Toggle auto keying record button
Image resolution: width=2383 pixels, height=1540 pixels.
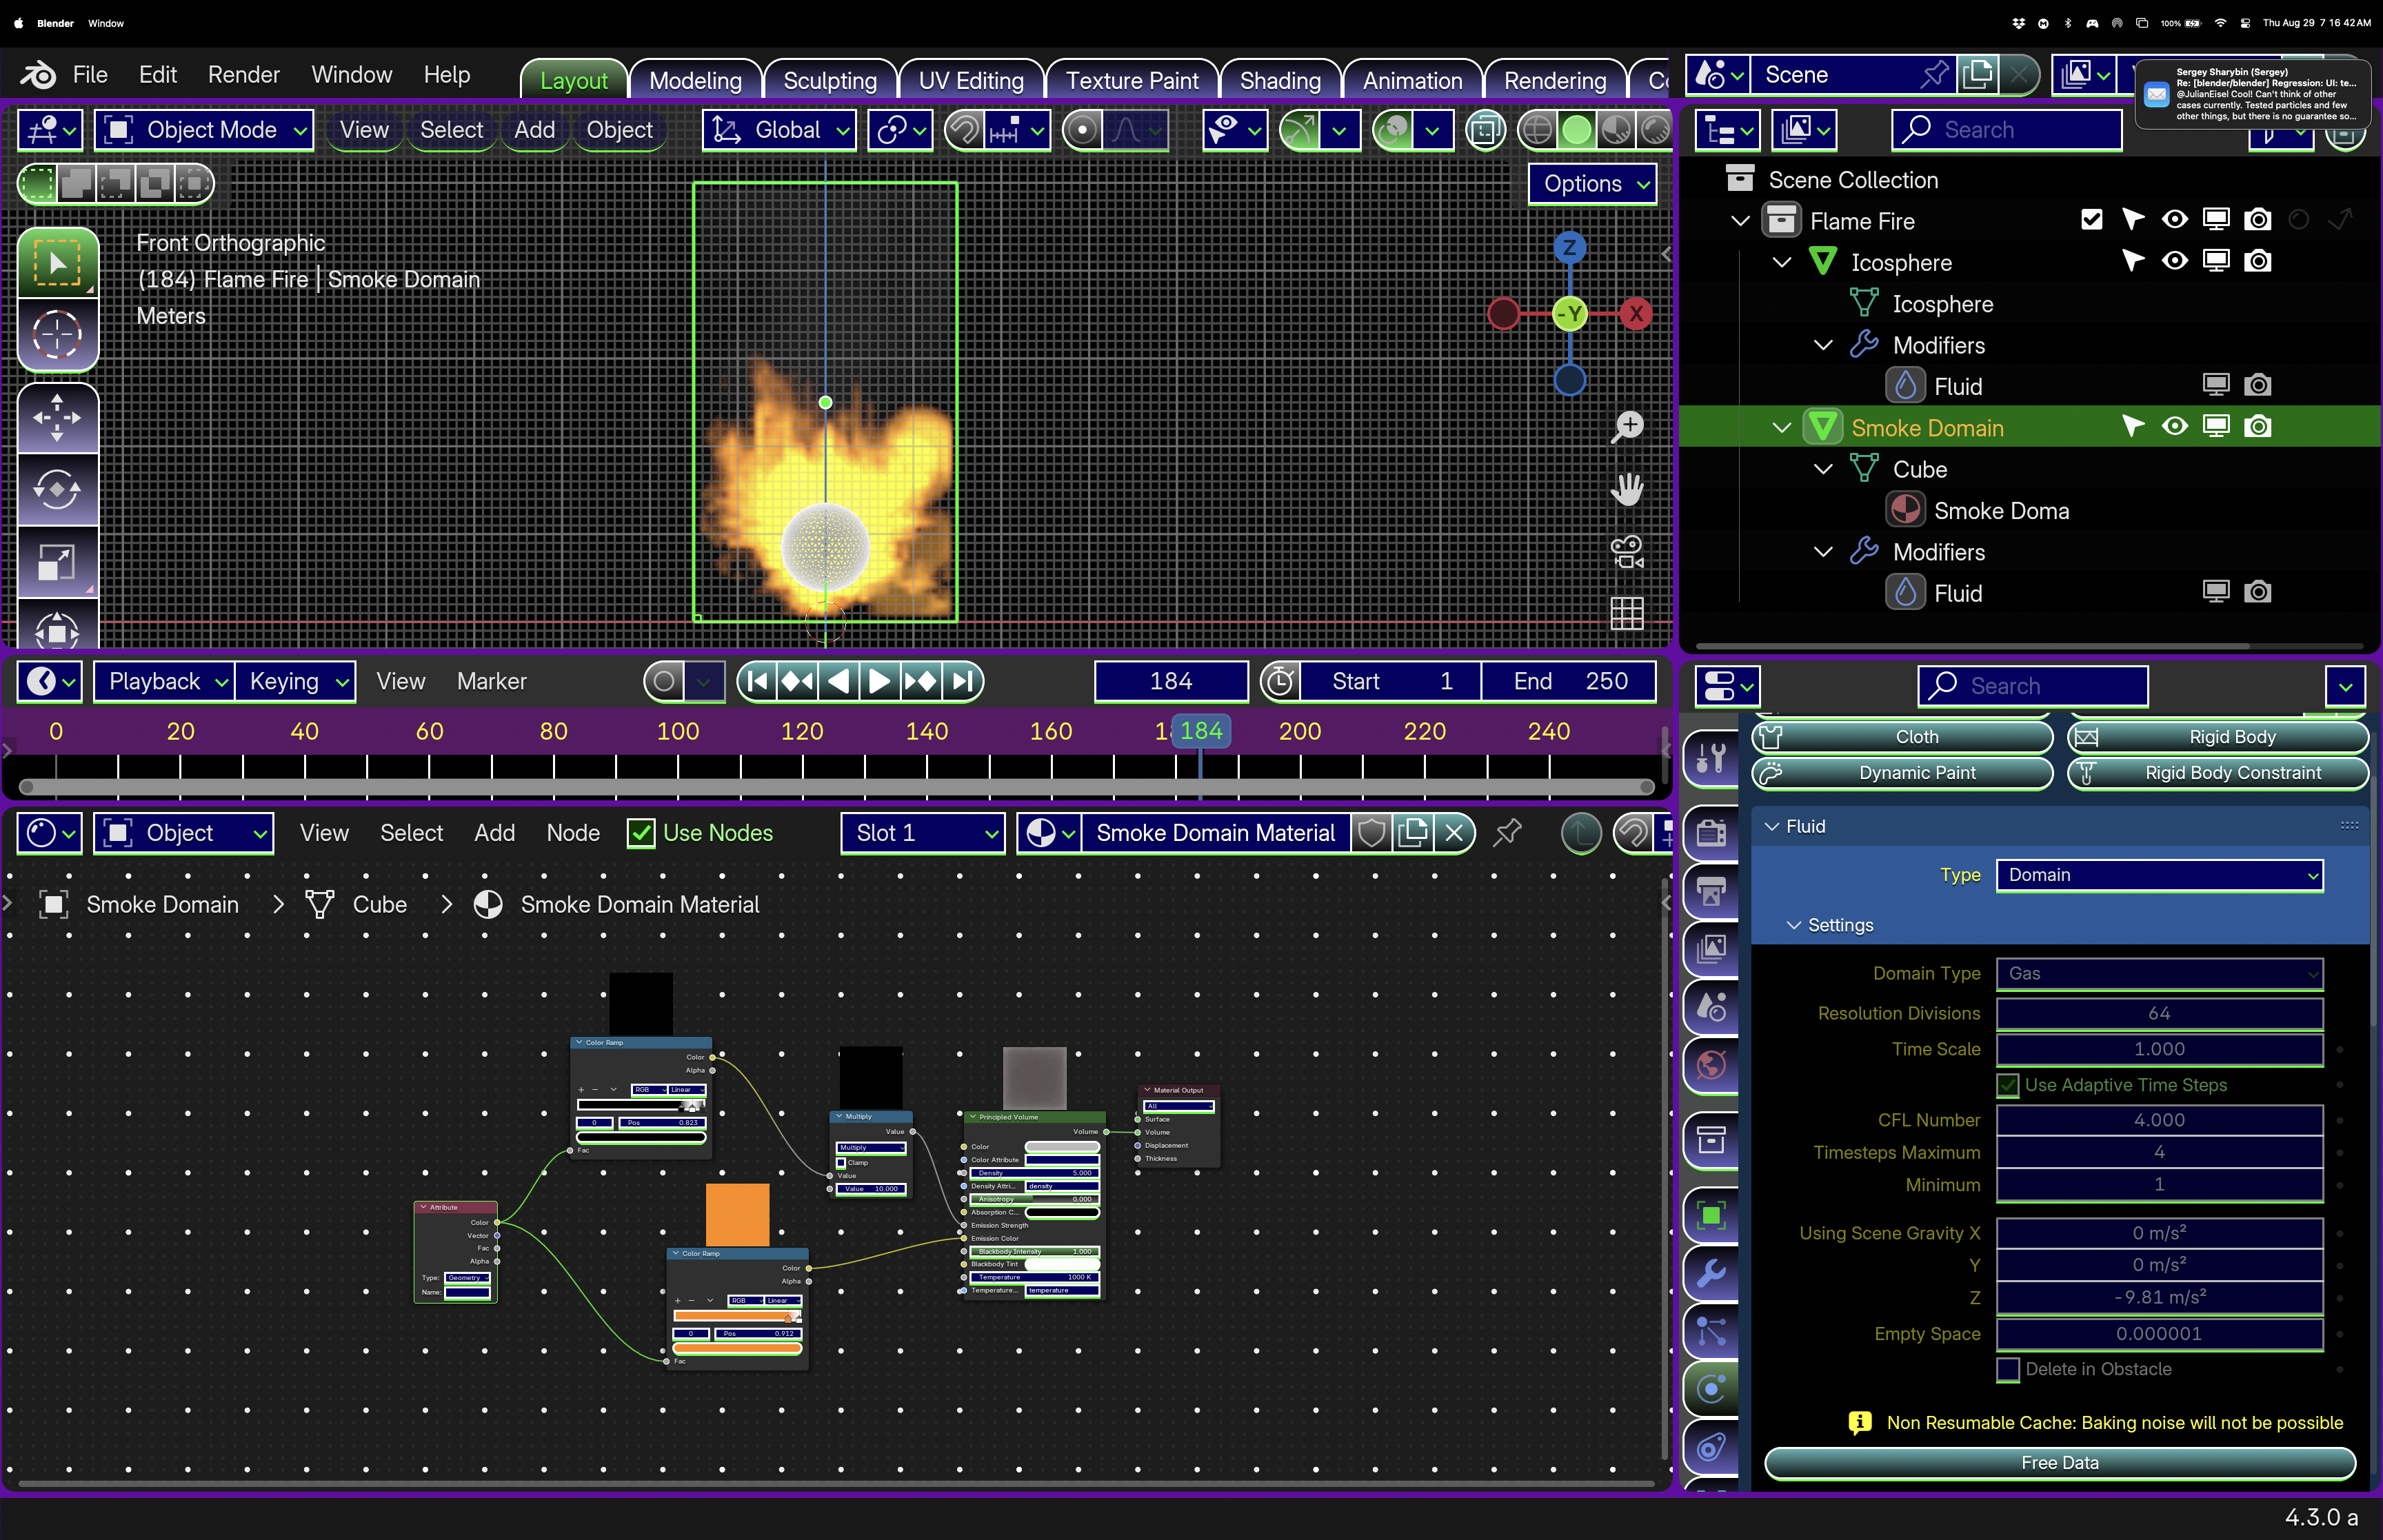[664, 681]
